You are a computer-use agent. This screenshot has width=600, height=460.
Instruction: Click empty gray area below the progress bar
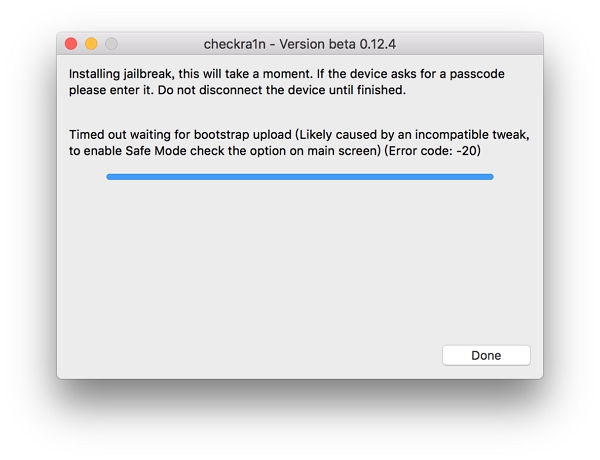pos(300,260)
